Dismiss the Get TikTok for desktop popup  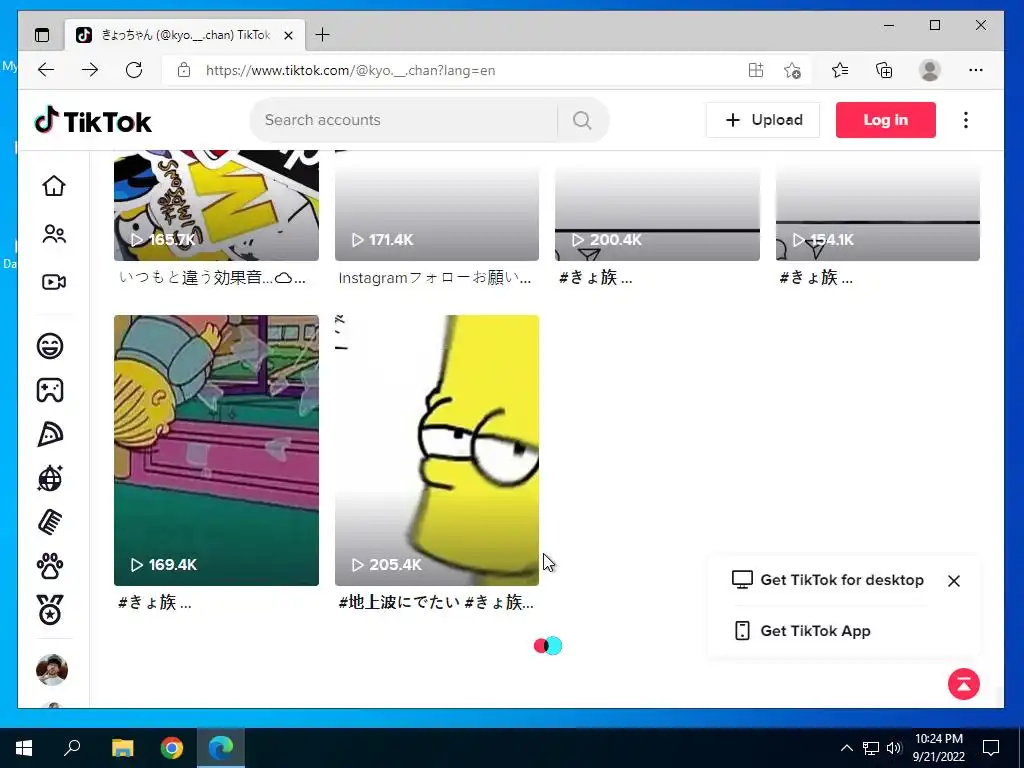953,581
